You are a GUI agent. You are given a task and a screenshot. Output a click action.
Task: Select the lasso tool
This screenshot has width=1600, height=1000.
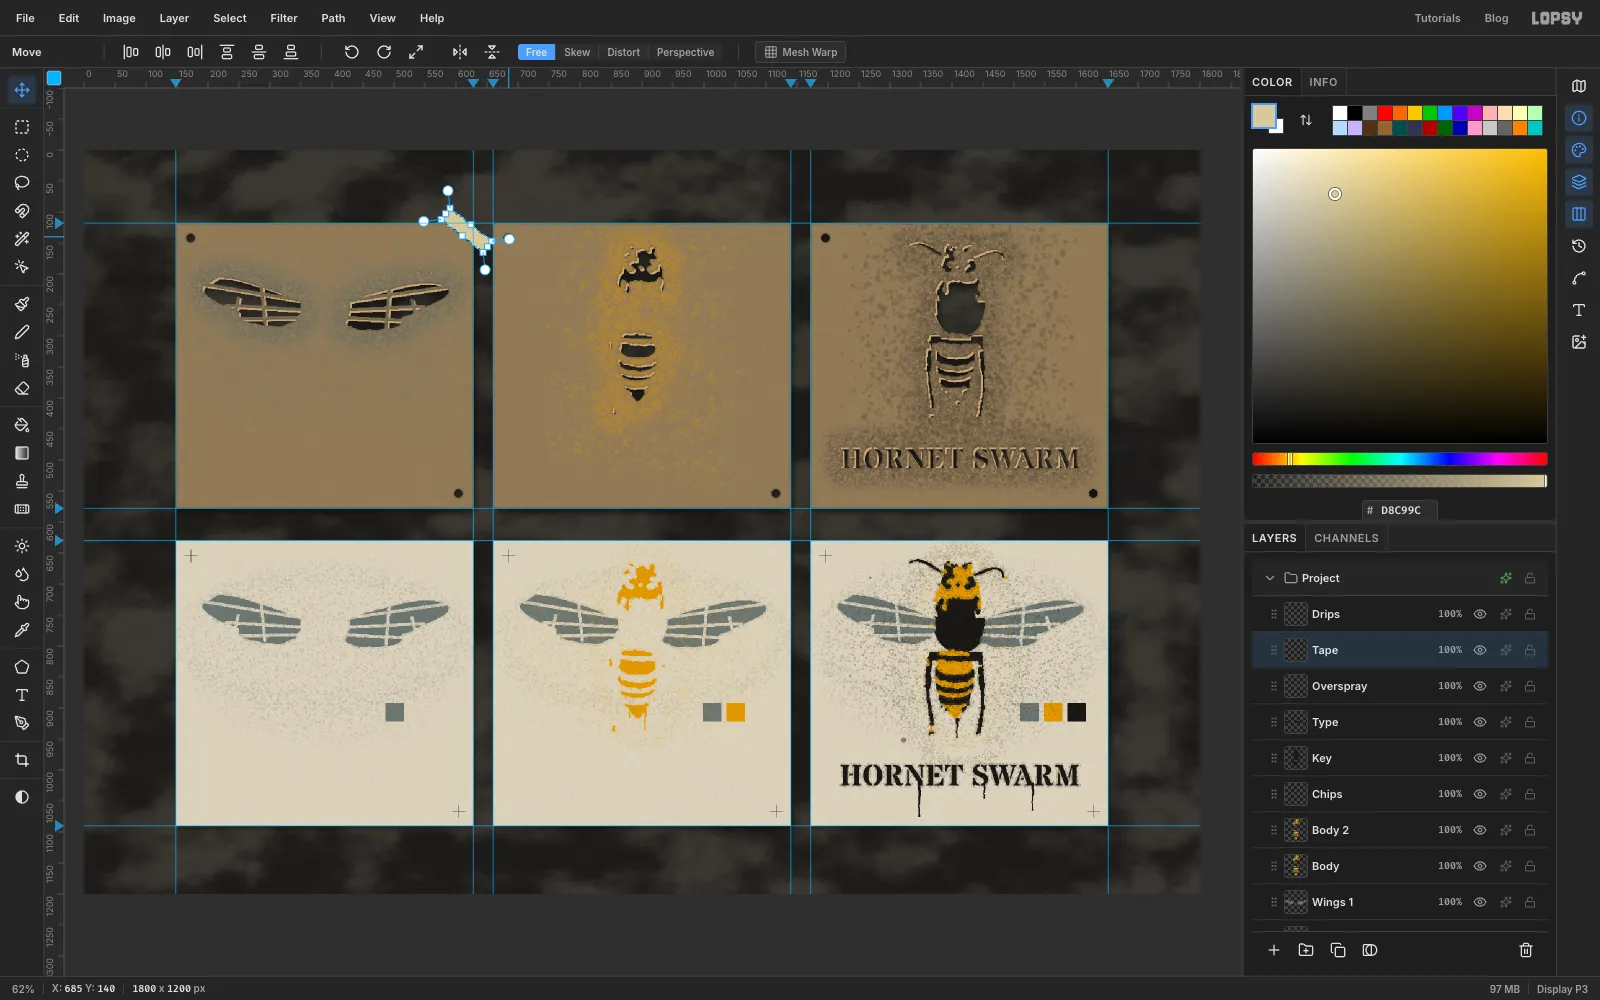pyautogui.click(x=22, y=183)
